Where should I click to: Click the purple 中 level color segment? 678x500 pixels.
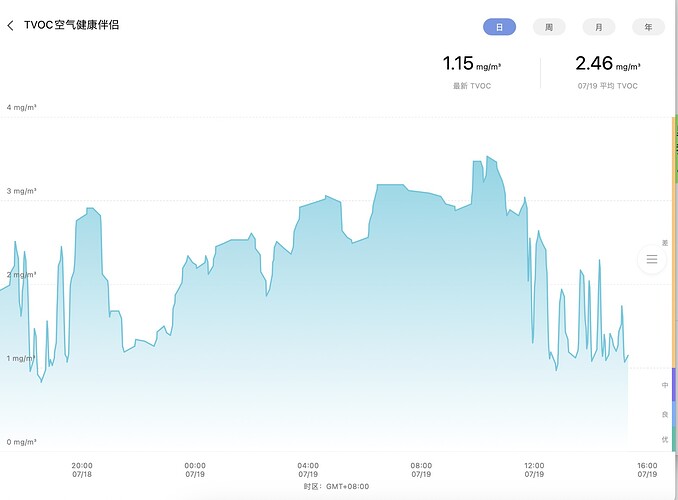point(674,385)
